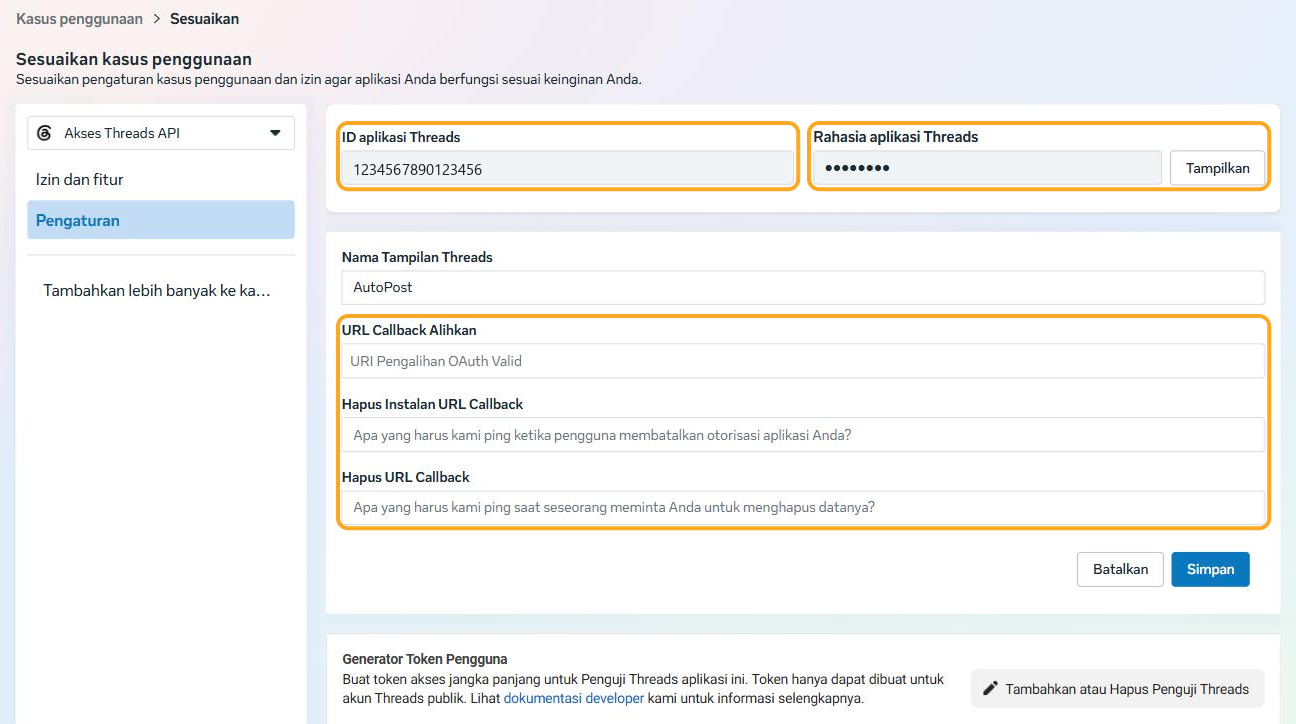
Task: Click the Rahasia aplikasi Threads label
Action: [x=896, y=137]
